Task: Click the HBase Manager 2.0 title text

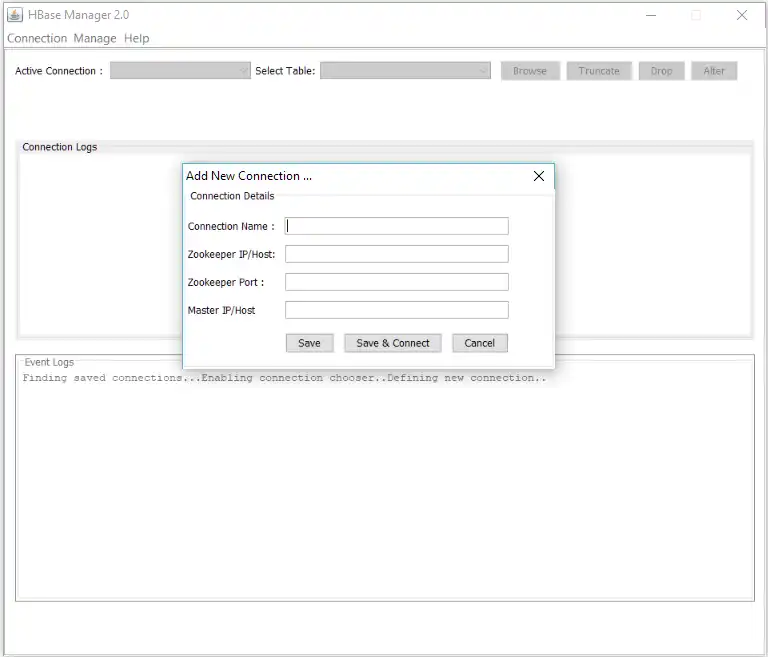Action: pyautogui.click(x=78, y=15)
